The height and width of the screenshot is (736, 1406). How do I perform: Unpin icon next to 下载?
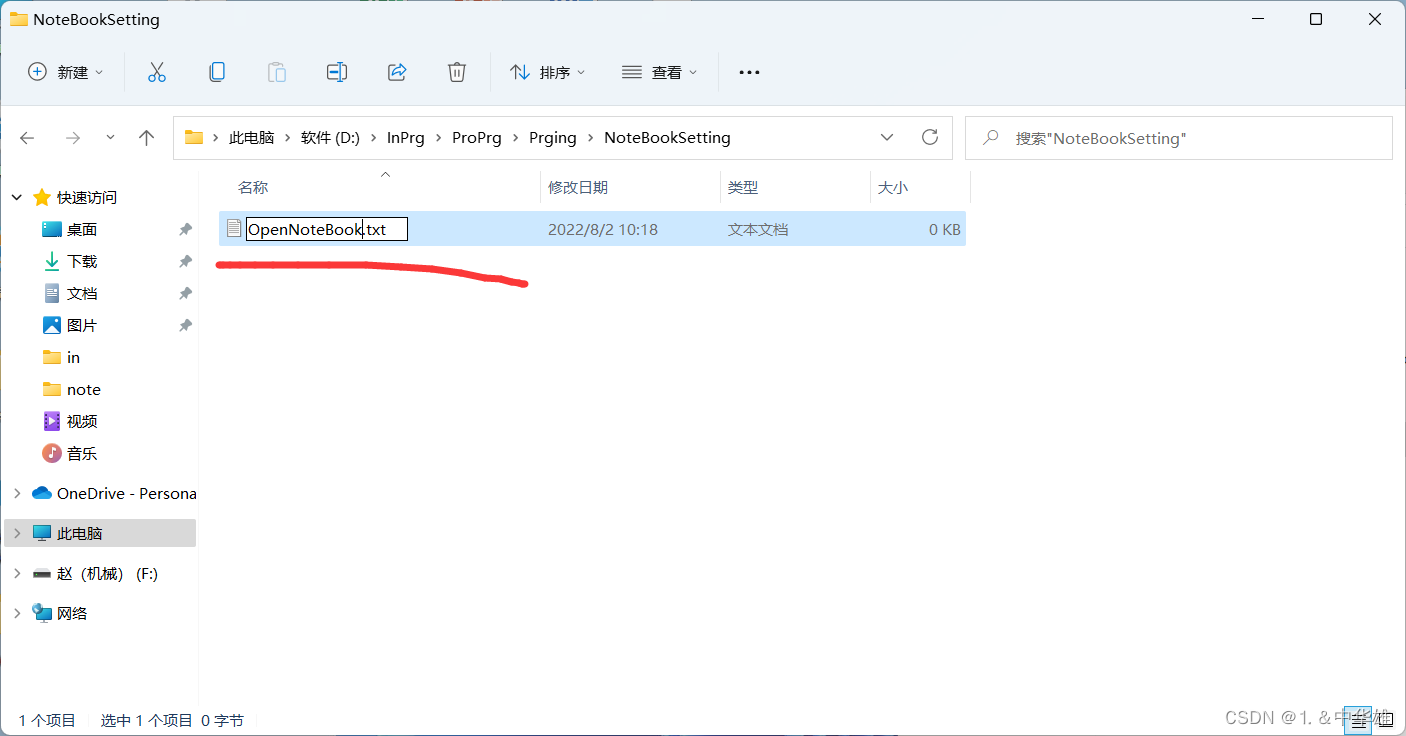[x=185, y=261]
